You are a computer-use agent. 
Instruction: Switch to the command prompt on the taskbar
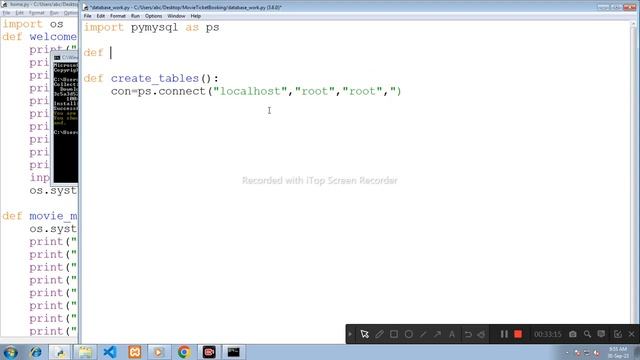(233, 352)
